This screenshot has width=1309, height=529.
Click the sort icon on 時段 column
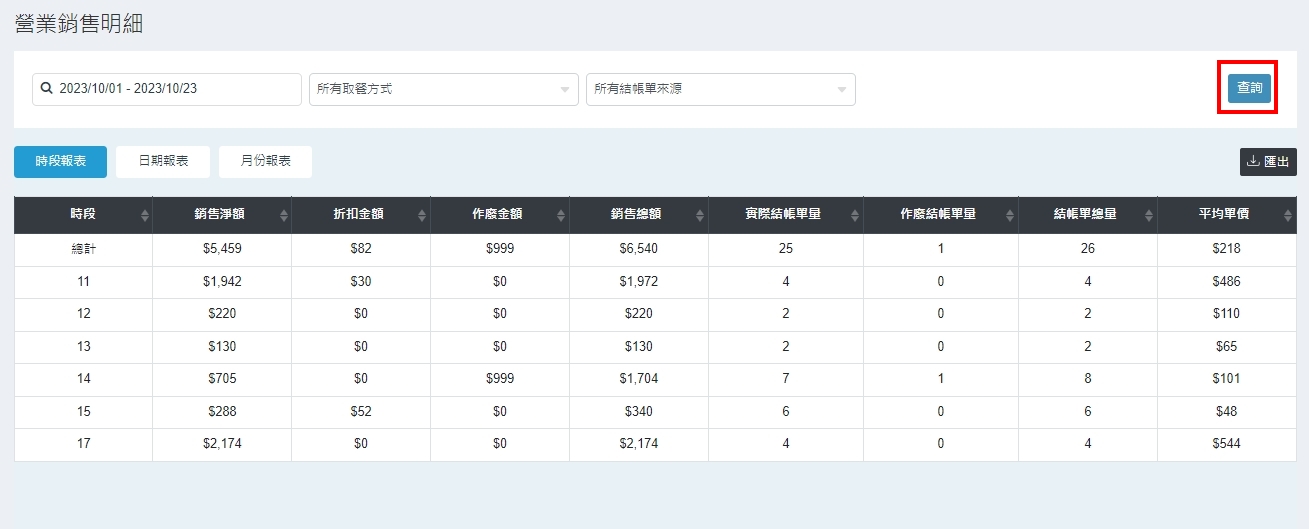(x=145, y=215)
